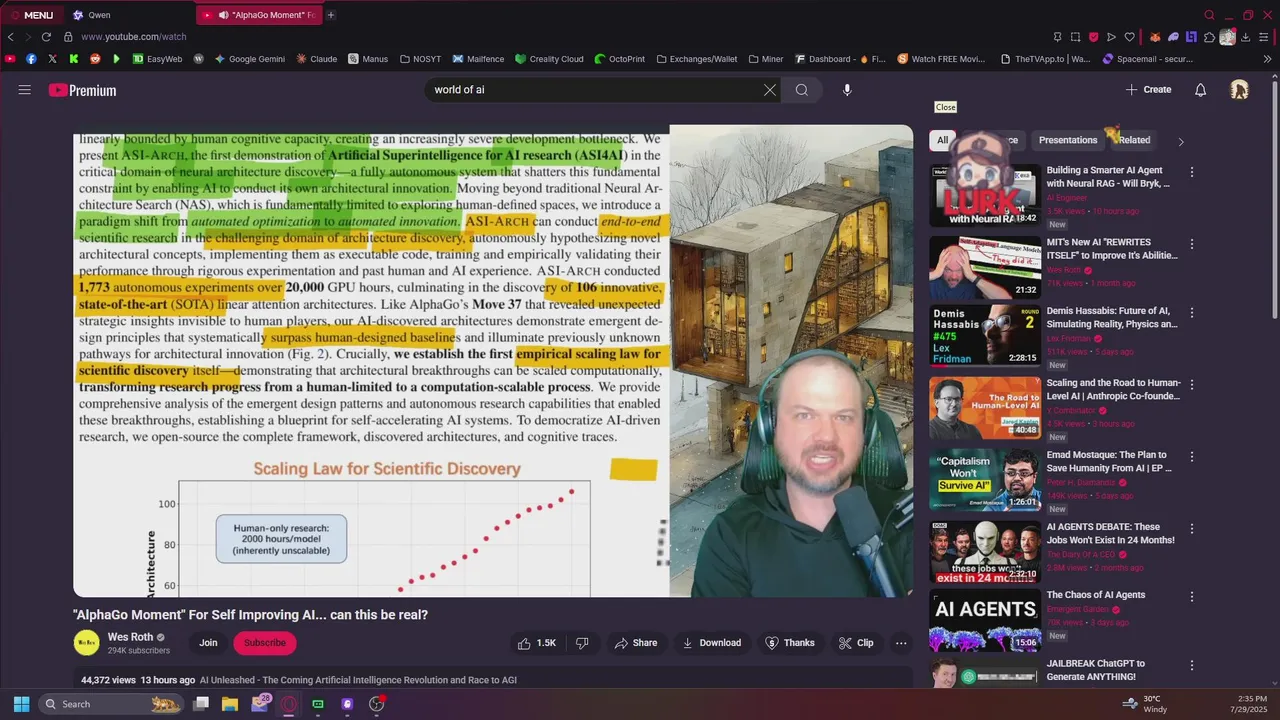This screenshot has width=1280, height=720.
Task: Click the Subscribe button
Action: [x=265, y=643]
